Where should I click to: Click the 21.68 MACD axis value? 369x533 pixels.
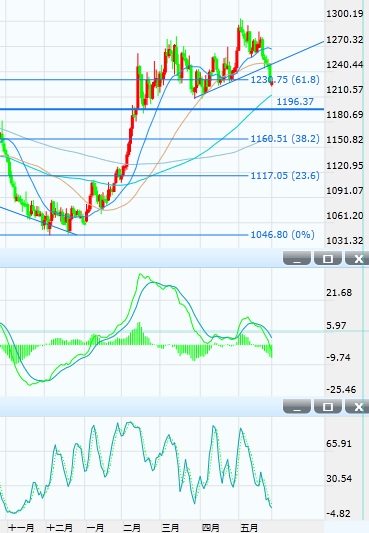click(x=339, y=293)
